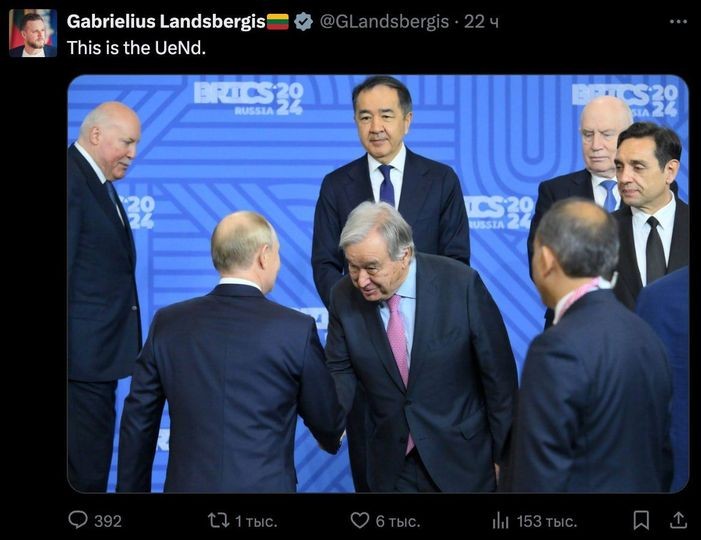Click the retweet arrows icon
Viewport: 701px width, 540px height.
click(x=219, y=520)
